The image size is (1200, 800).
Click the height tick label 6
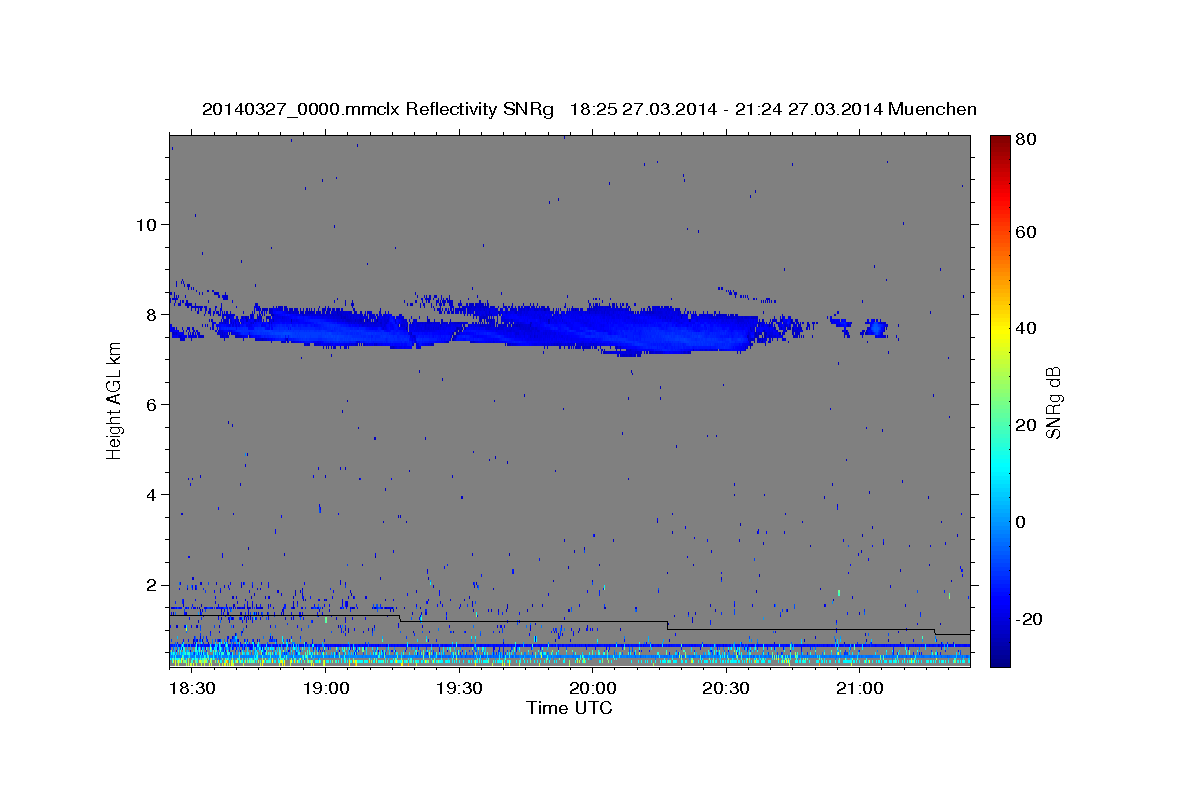(x=152, y=404)
